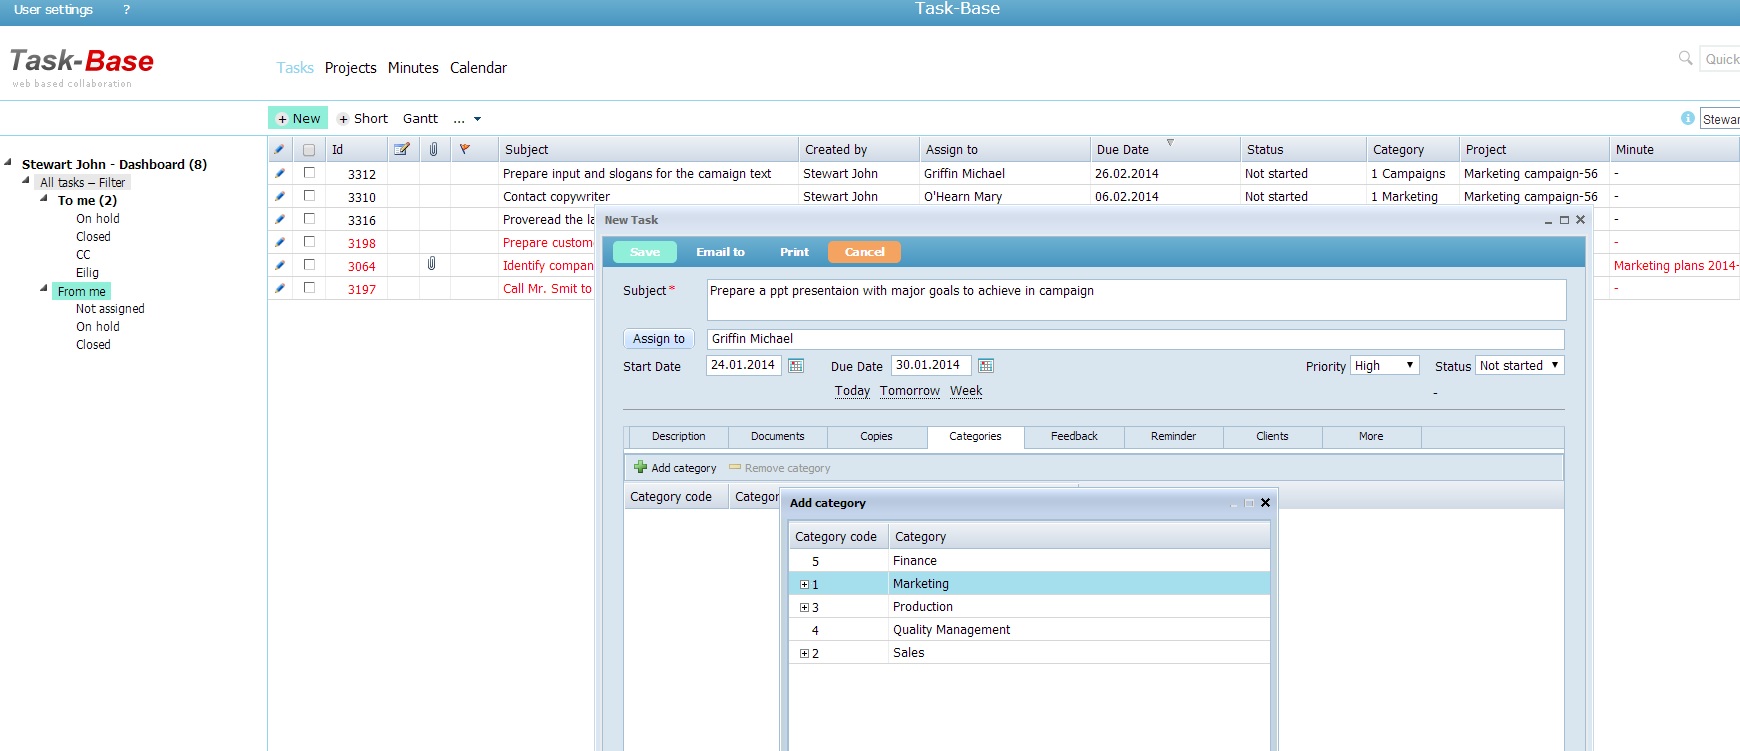Screen dimensions: 1740x751
Task: Click the pencil column header icon
Action: [280, 149]
